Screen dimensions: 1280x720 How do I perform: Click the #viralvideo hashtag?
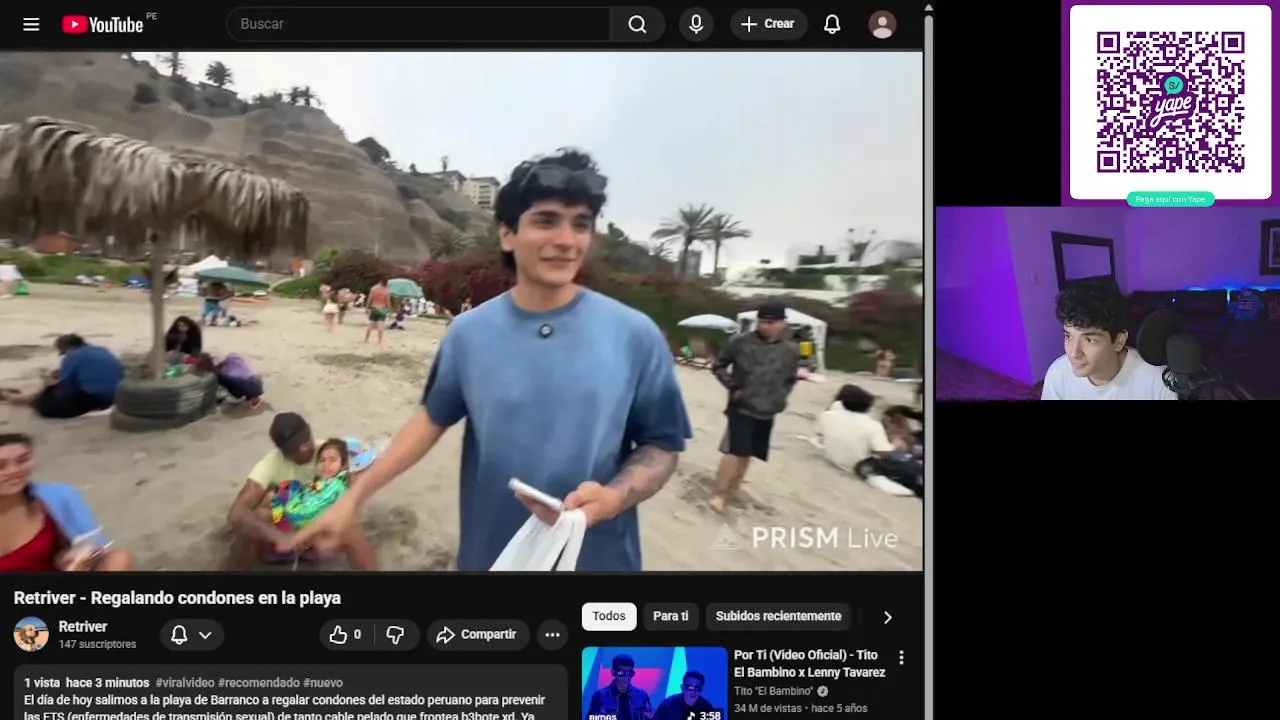[185, 682]
